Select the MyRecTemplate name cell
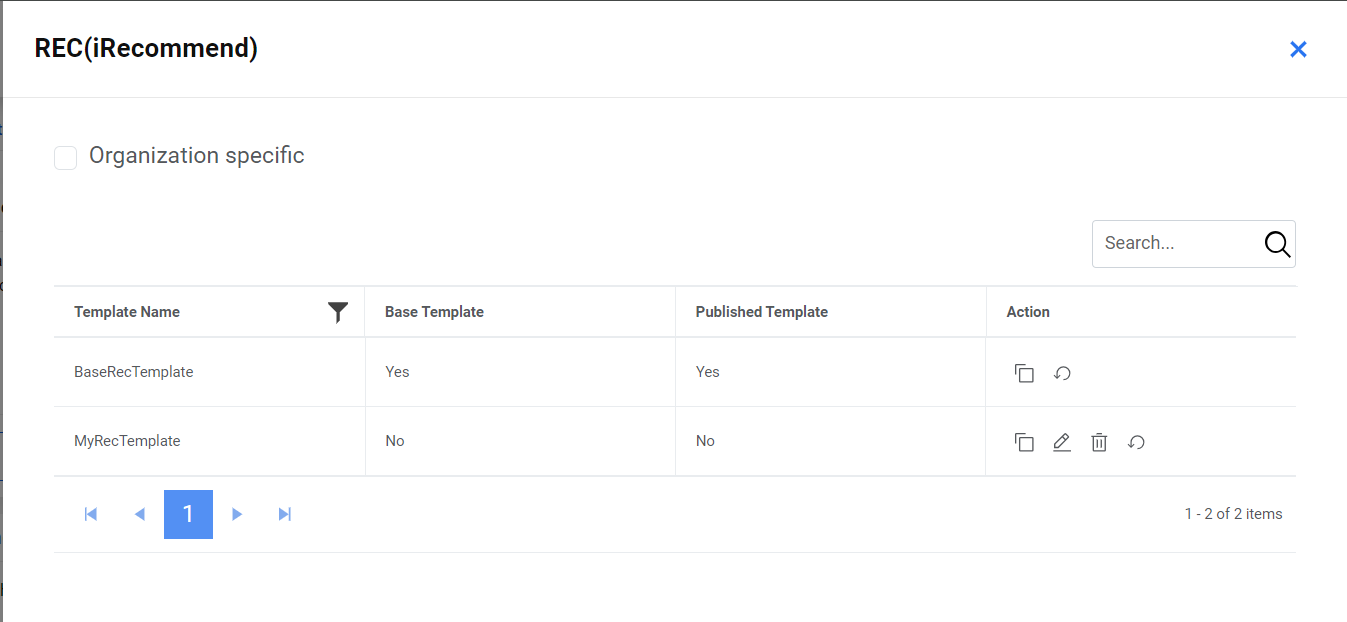The height and width of the screenshot is (622, 1347). [127, 441]
